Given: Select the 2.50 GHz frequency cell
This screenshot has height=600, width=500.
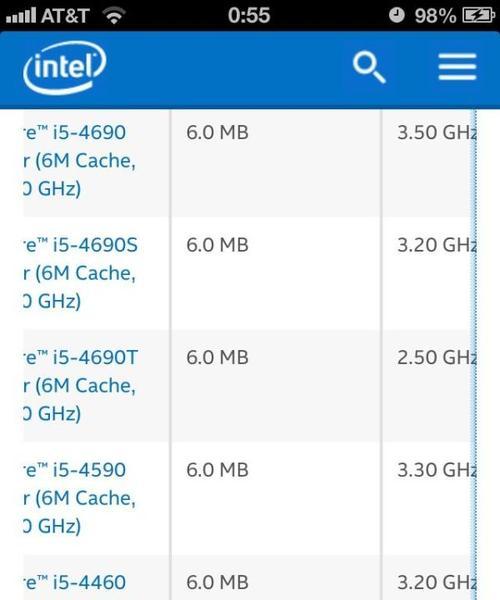Looking at the screenshot, I should [436, 357].
